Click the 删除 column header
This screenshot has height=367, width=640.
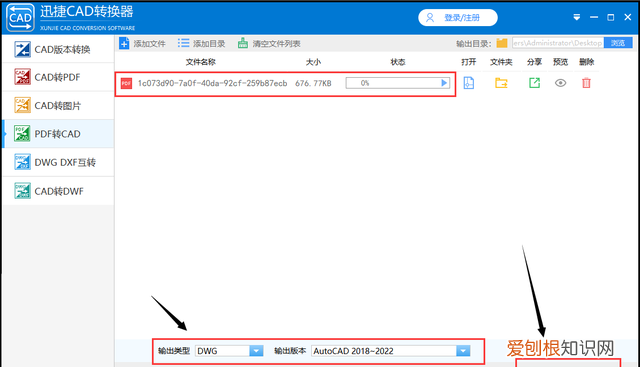click(587, 62)
